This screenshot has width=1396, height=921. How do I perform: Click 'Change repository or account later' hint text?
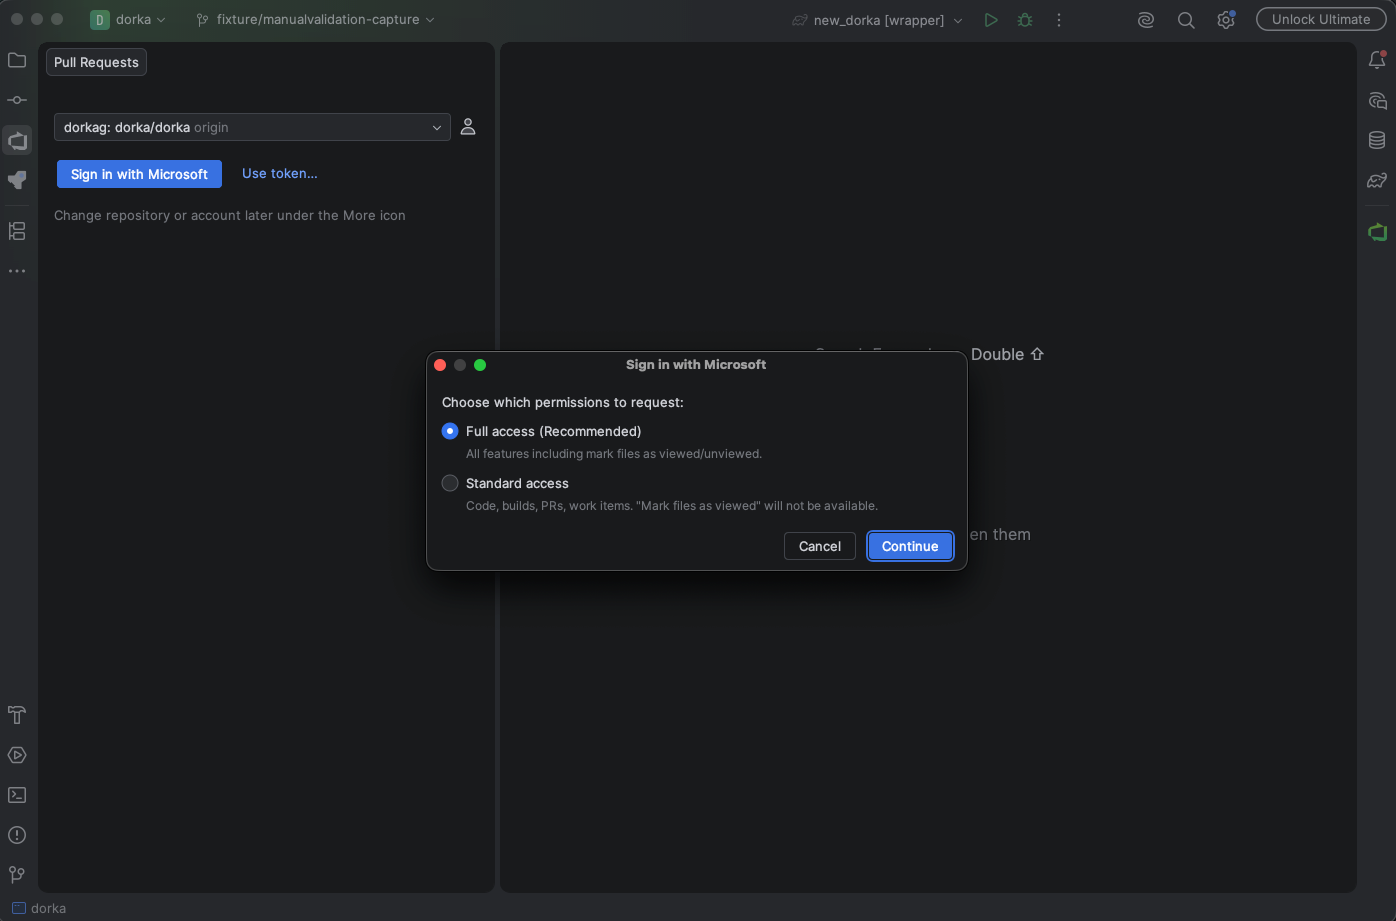click(230, 215)
